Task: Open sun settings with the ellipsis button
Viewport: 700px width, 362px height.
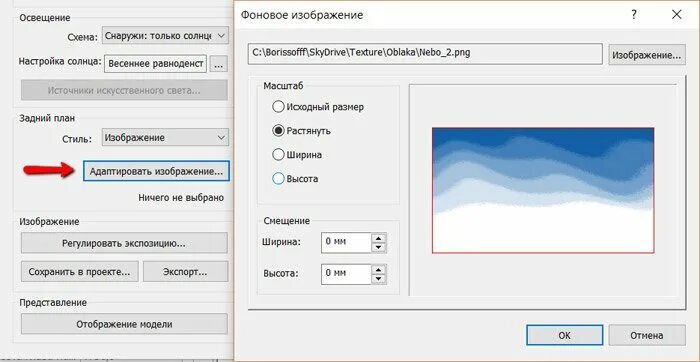Action: (218, 64)
